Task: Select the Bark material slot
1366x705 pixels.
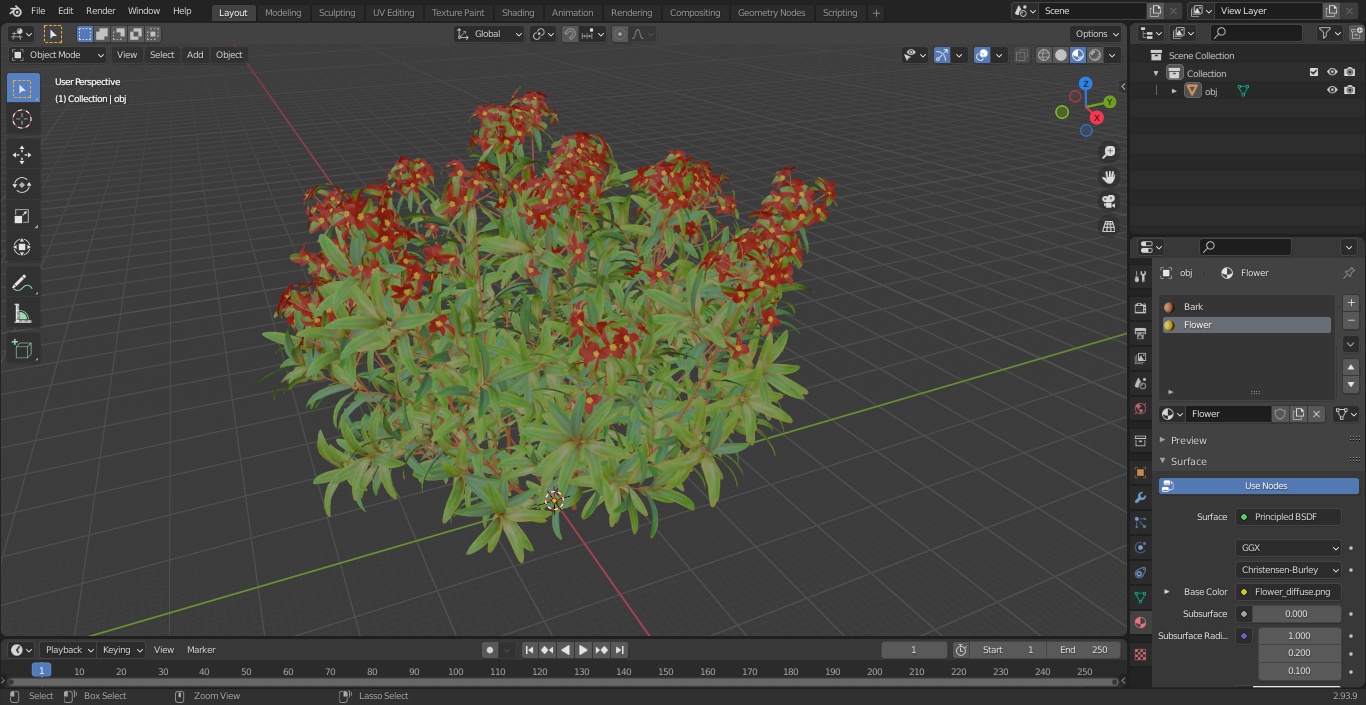Action: pos(1248,307)
